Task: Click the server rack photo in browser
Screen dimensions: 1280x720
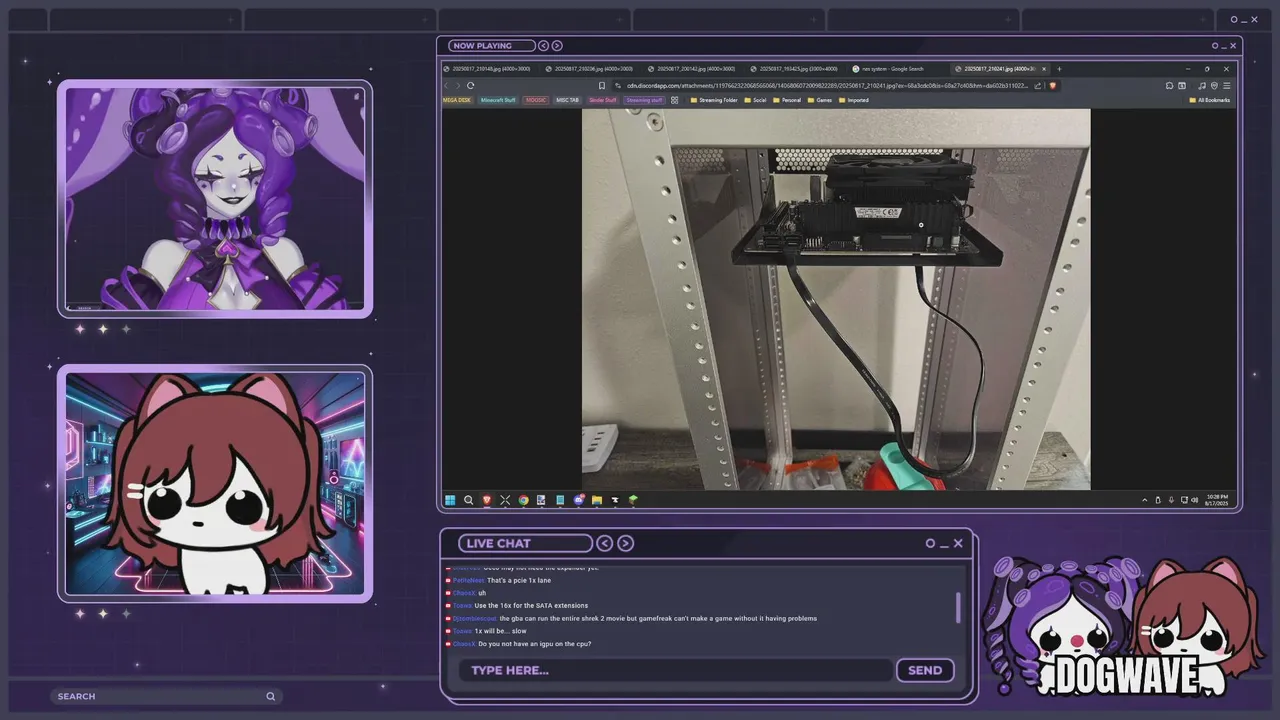Action: click(x=836, y=299)
